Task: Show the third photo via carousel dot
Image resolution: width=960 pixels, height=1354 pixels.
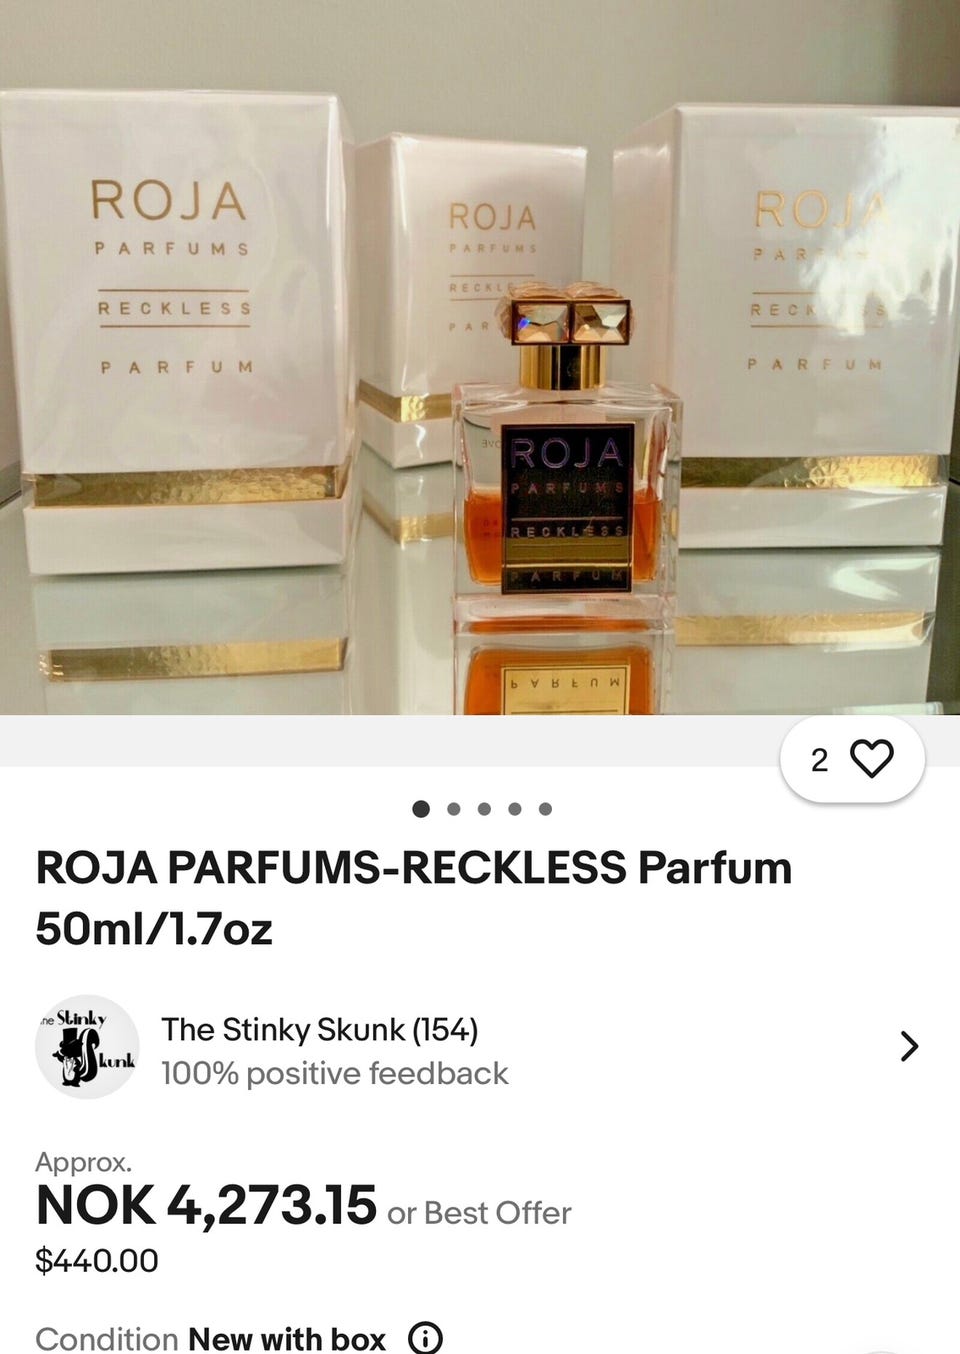Action: coord(484,808)
